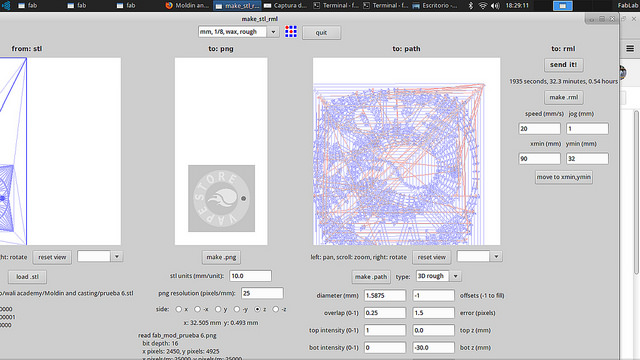
Task: Select the -z side radio button
Action: [276, 309]
